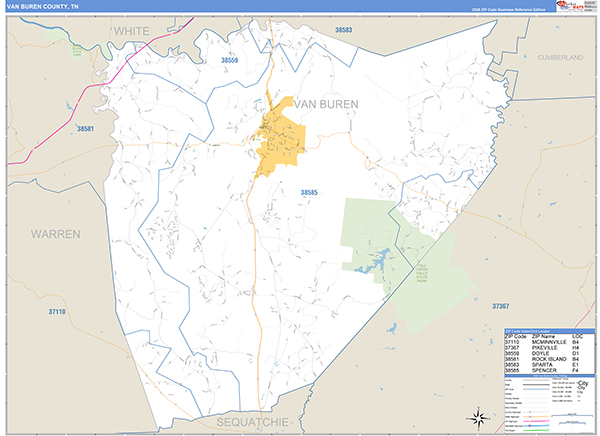This screenshot has width=600, height=436.
Task: Click the pink US highway line in legend
Action: click(536, 421)
